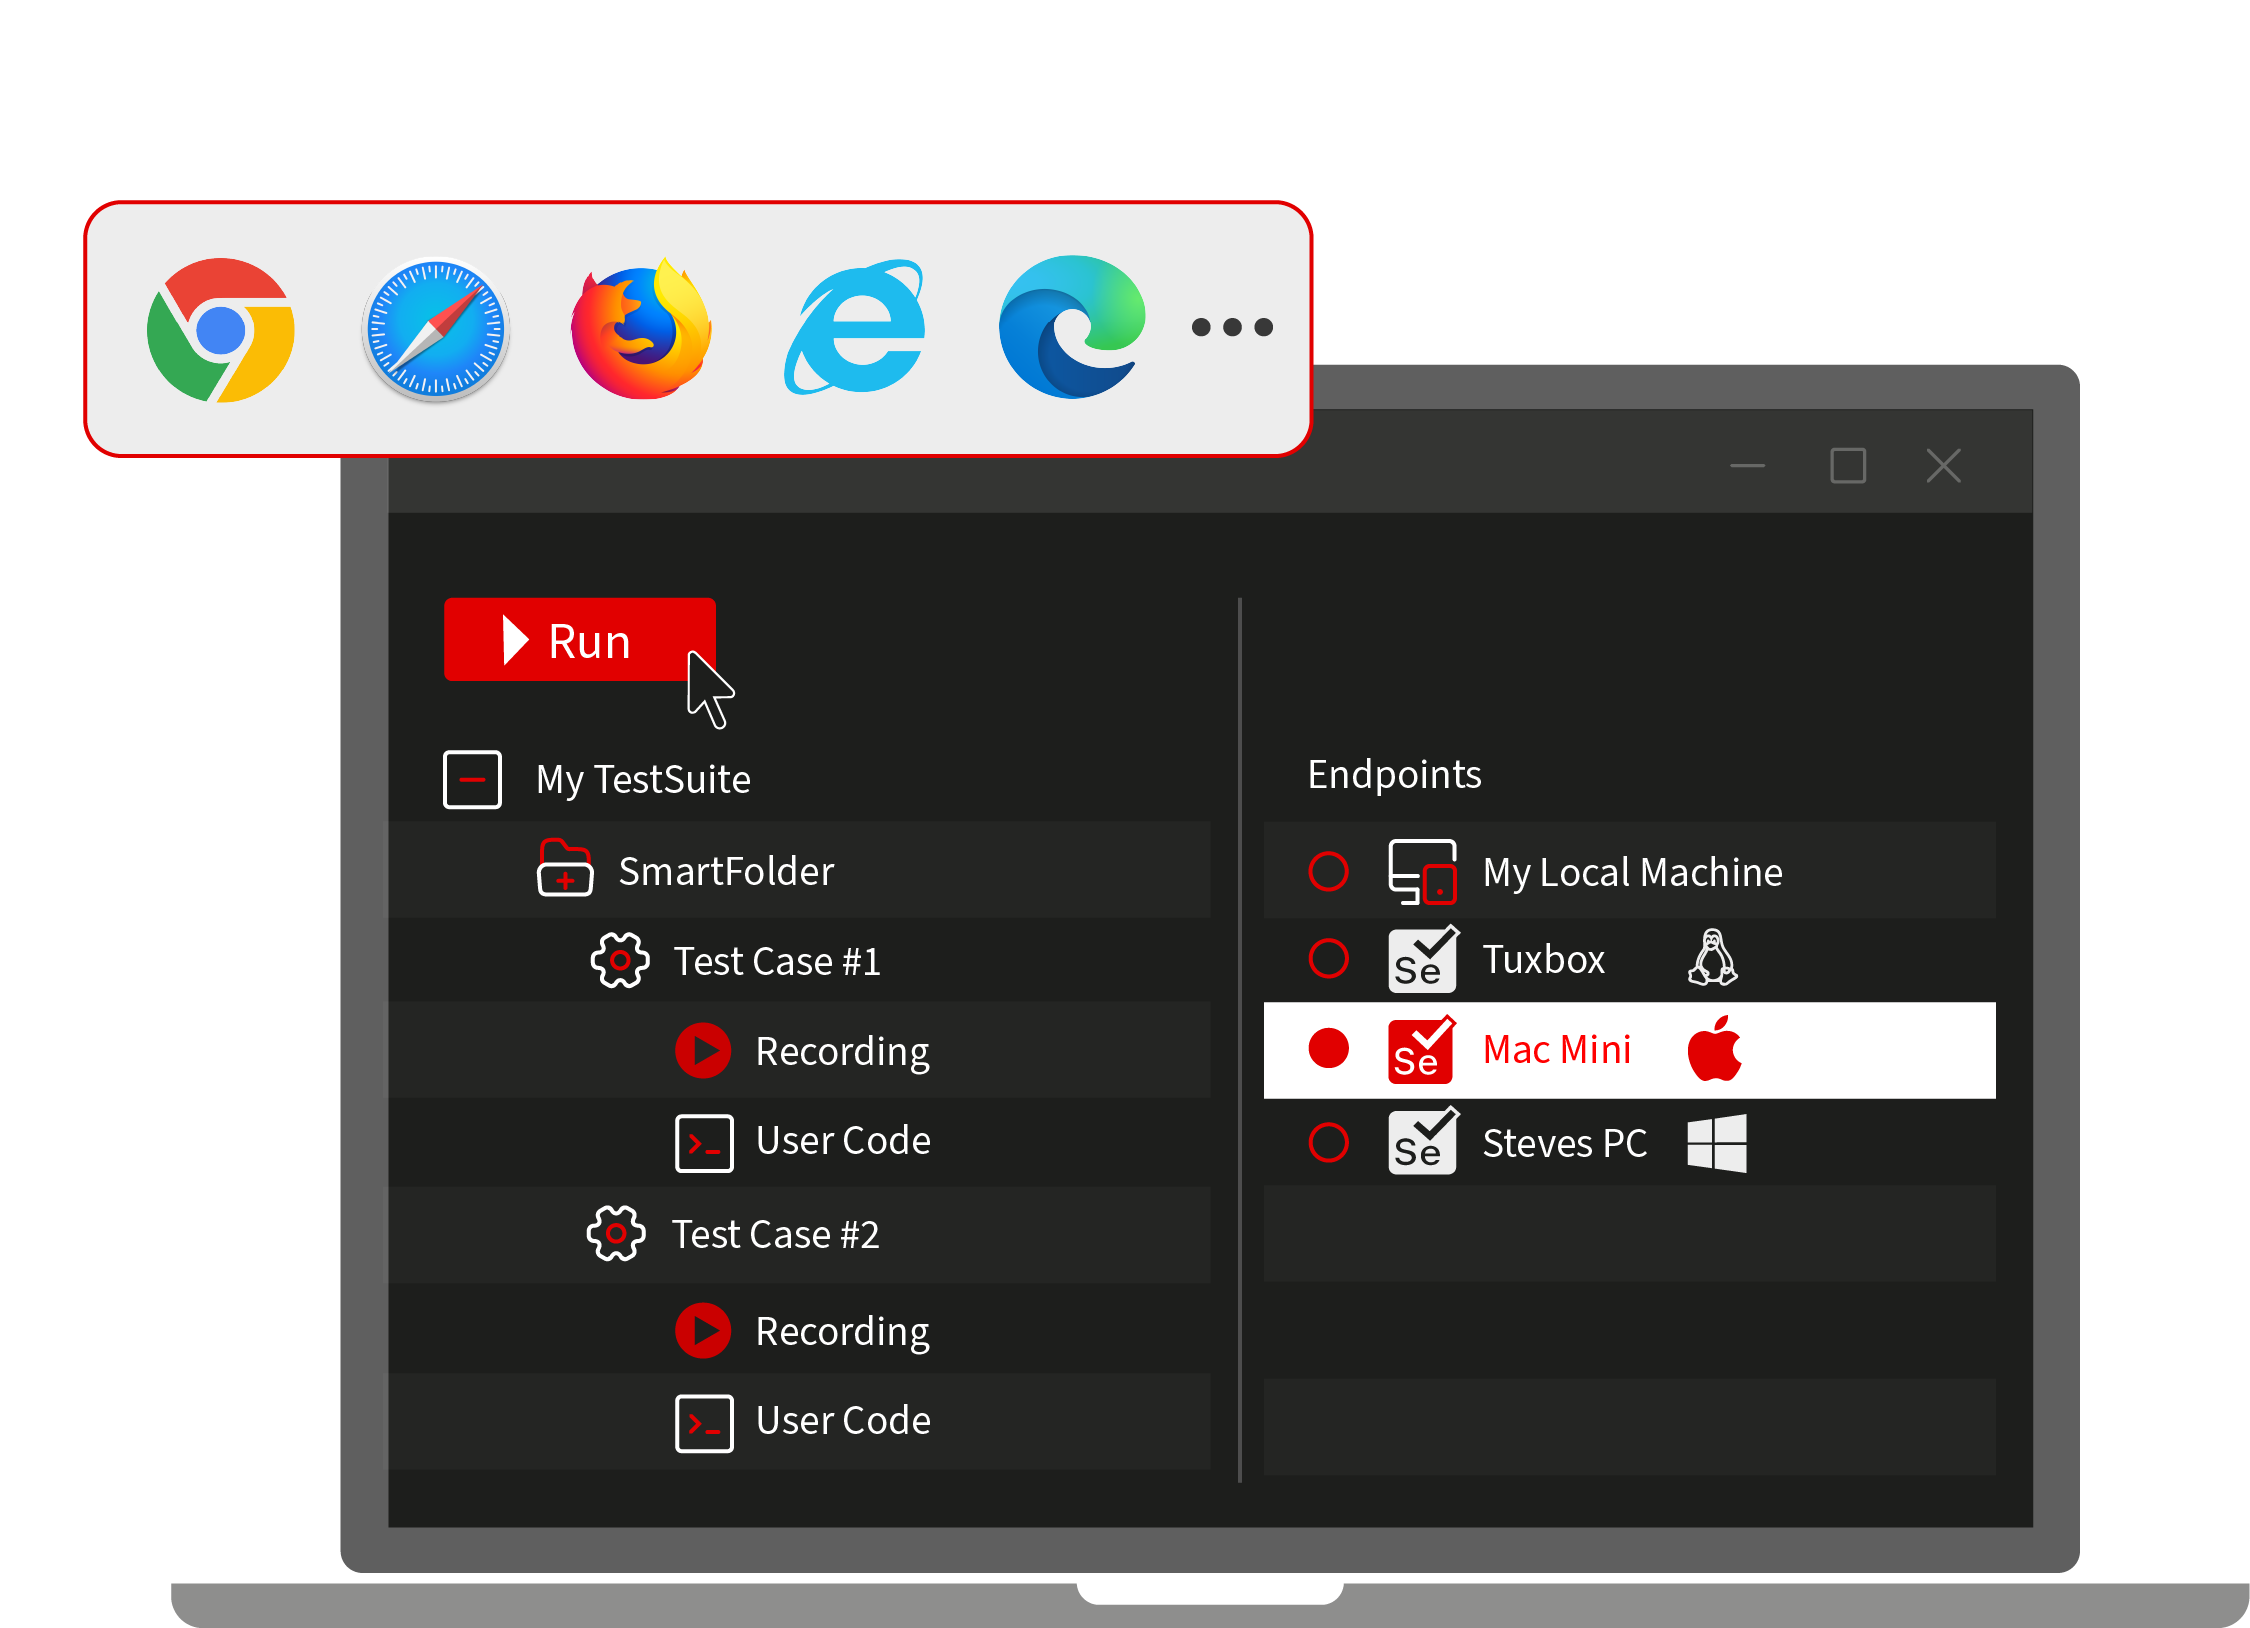Click the Apple logo beside Mac Mini
This screenshot has height=1628, width=2250.
(1715, 1048)
